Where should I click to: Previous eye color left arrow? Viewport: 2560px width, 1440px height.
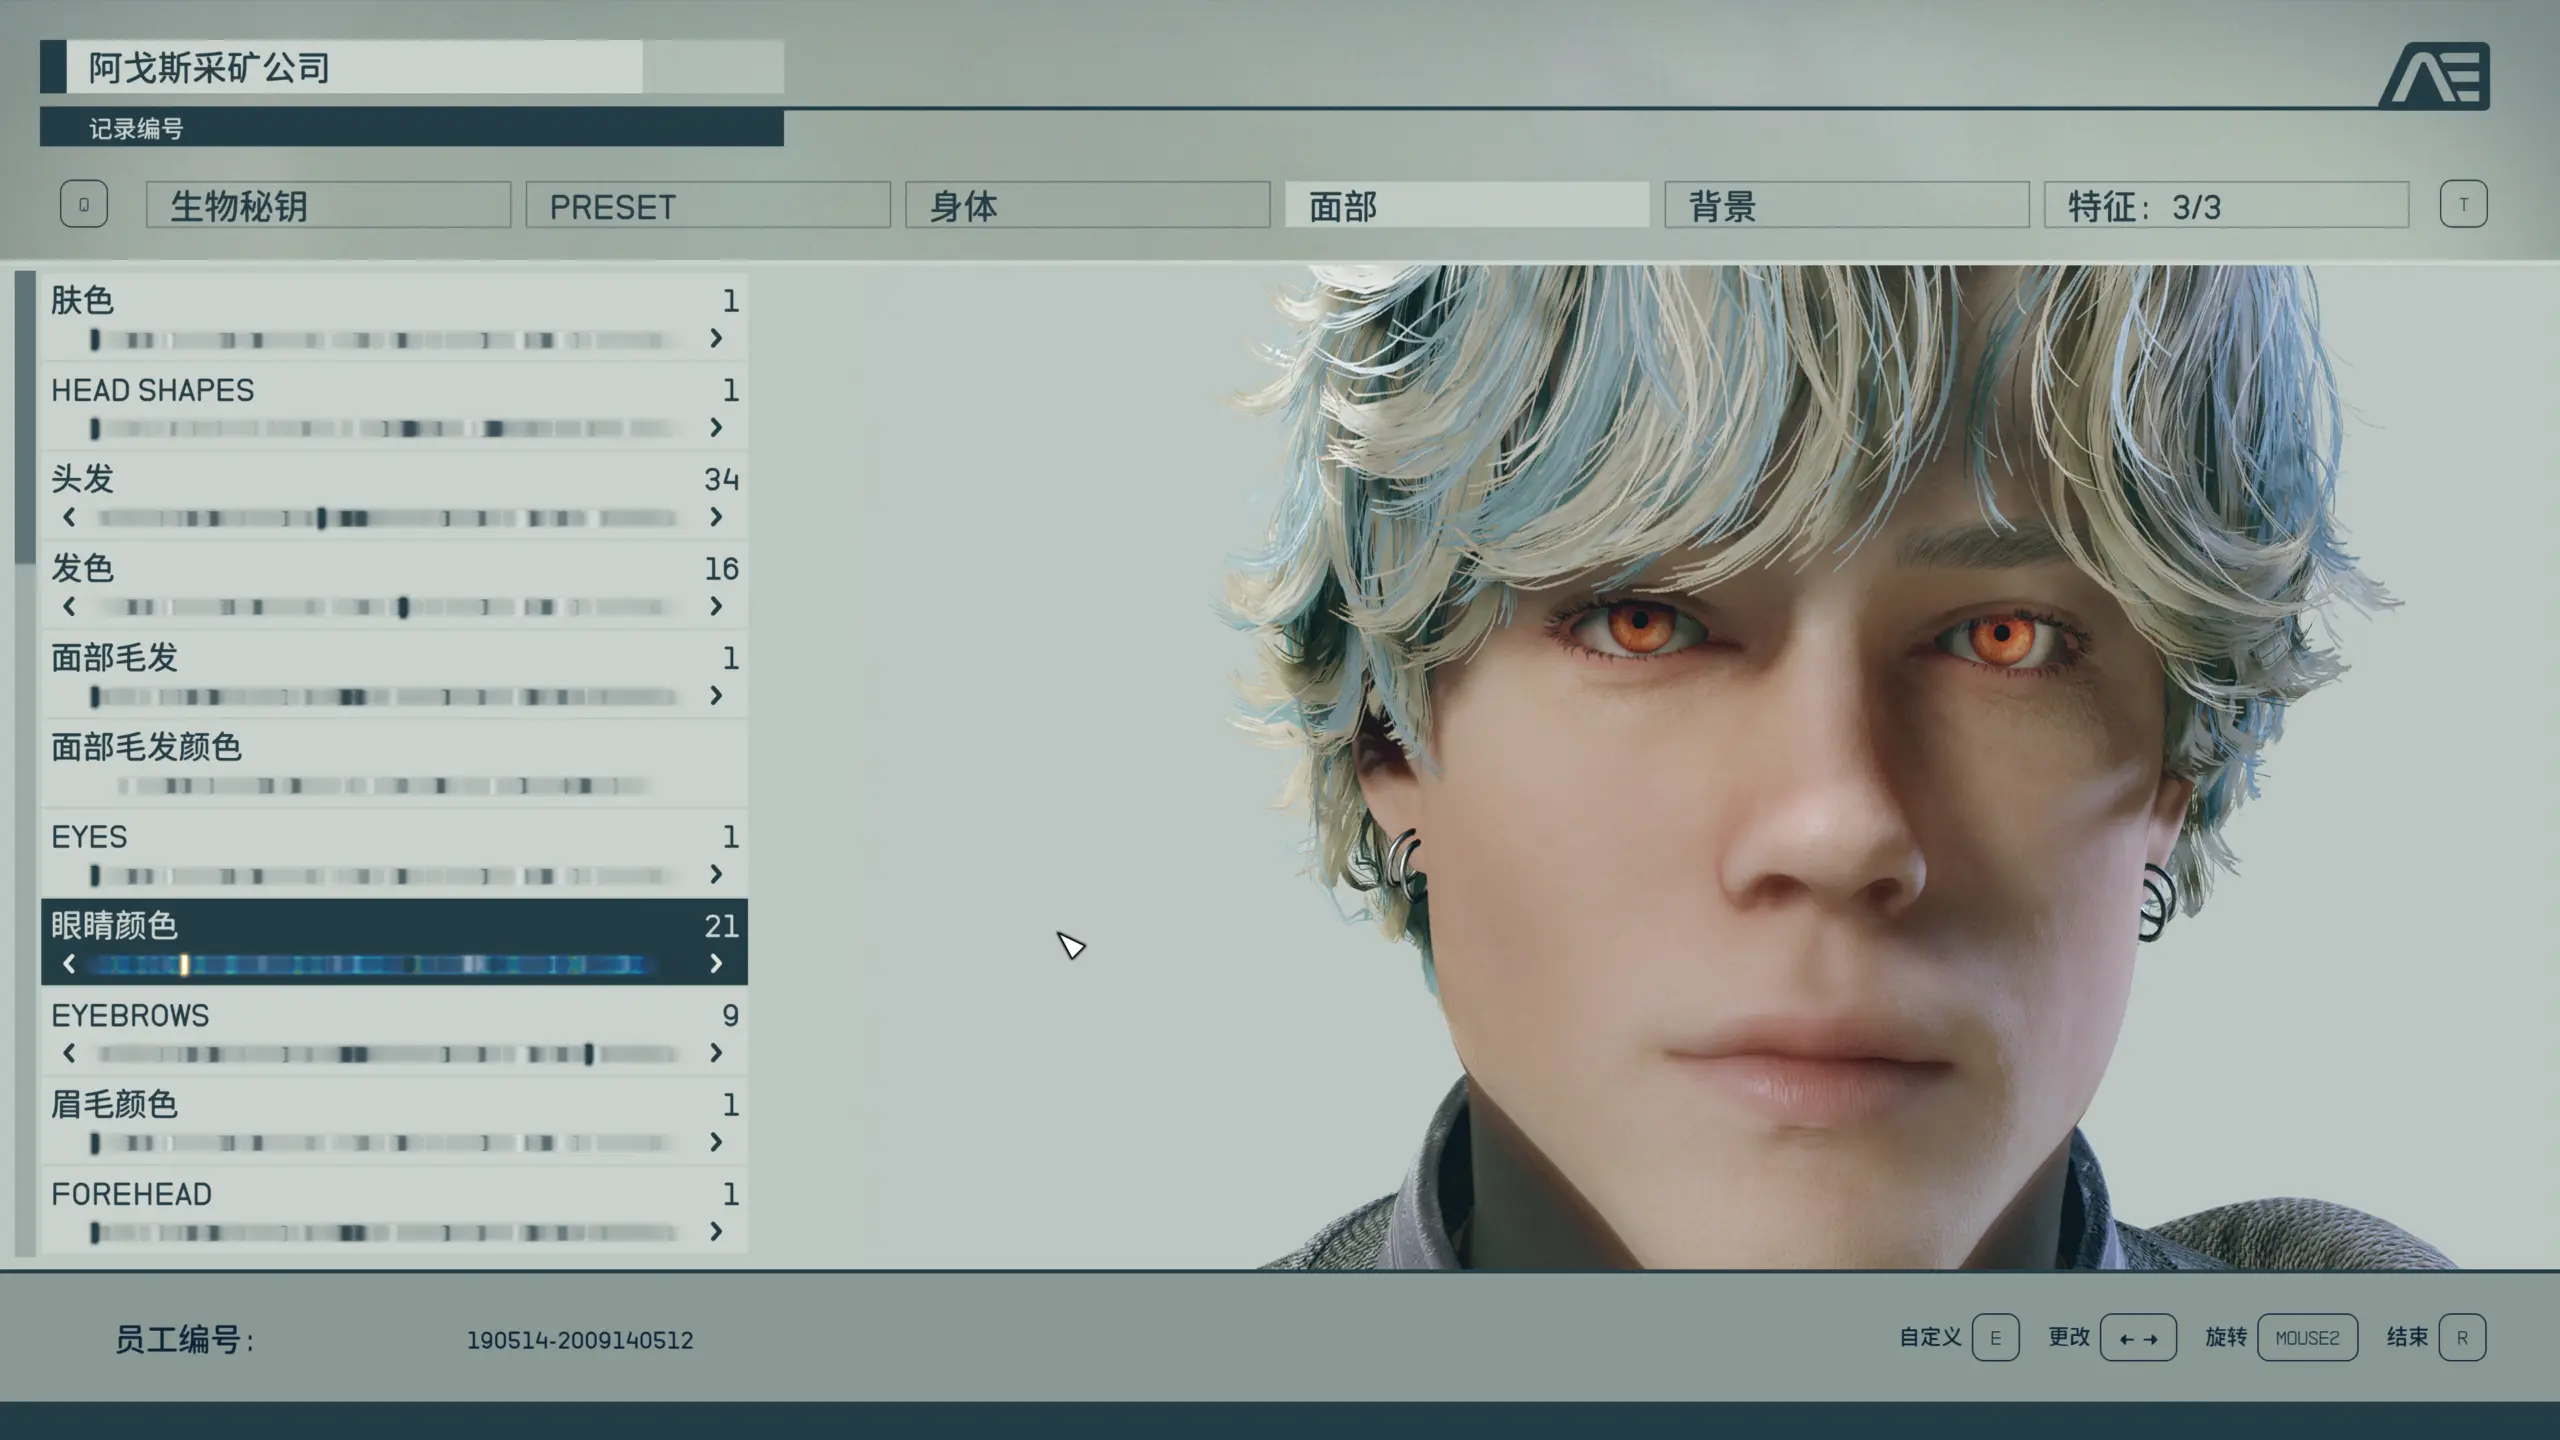[69, 964]
